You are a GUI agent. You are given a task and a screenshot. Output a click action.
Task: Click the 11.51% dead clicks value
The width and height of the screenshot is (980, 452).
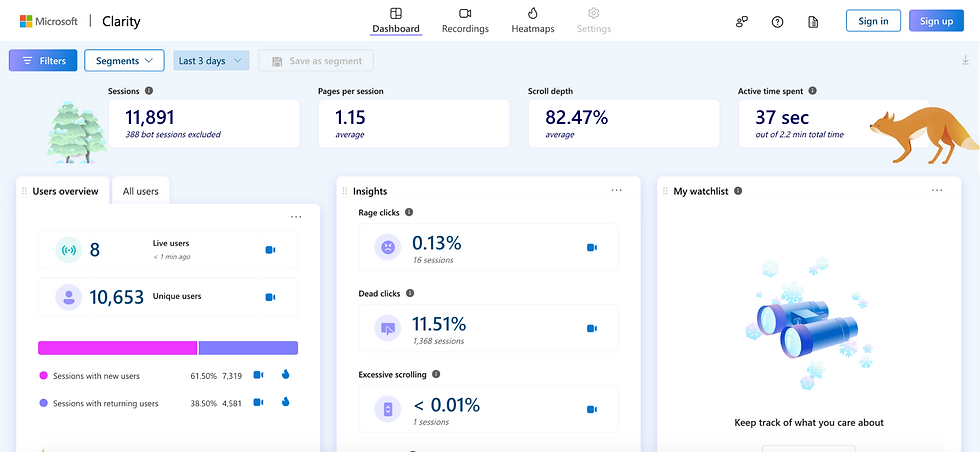tap(439, 324)
